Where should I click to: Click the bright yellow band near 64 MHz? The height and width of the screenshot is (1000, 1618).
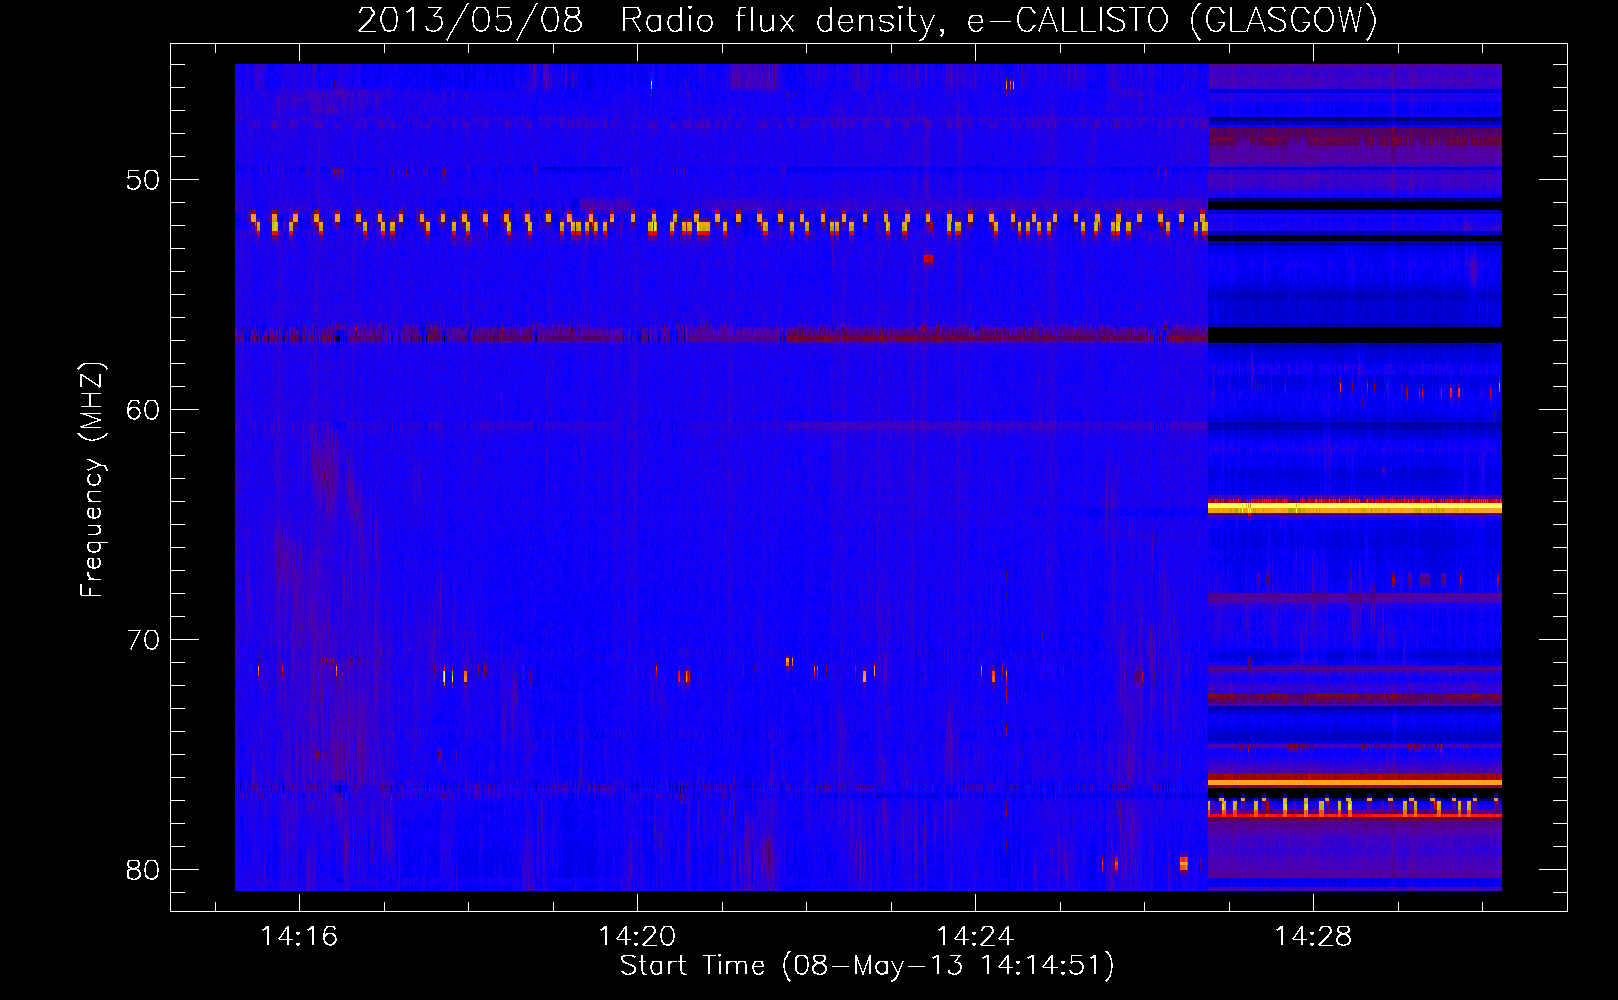[1355, 508]
